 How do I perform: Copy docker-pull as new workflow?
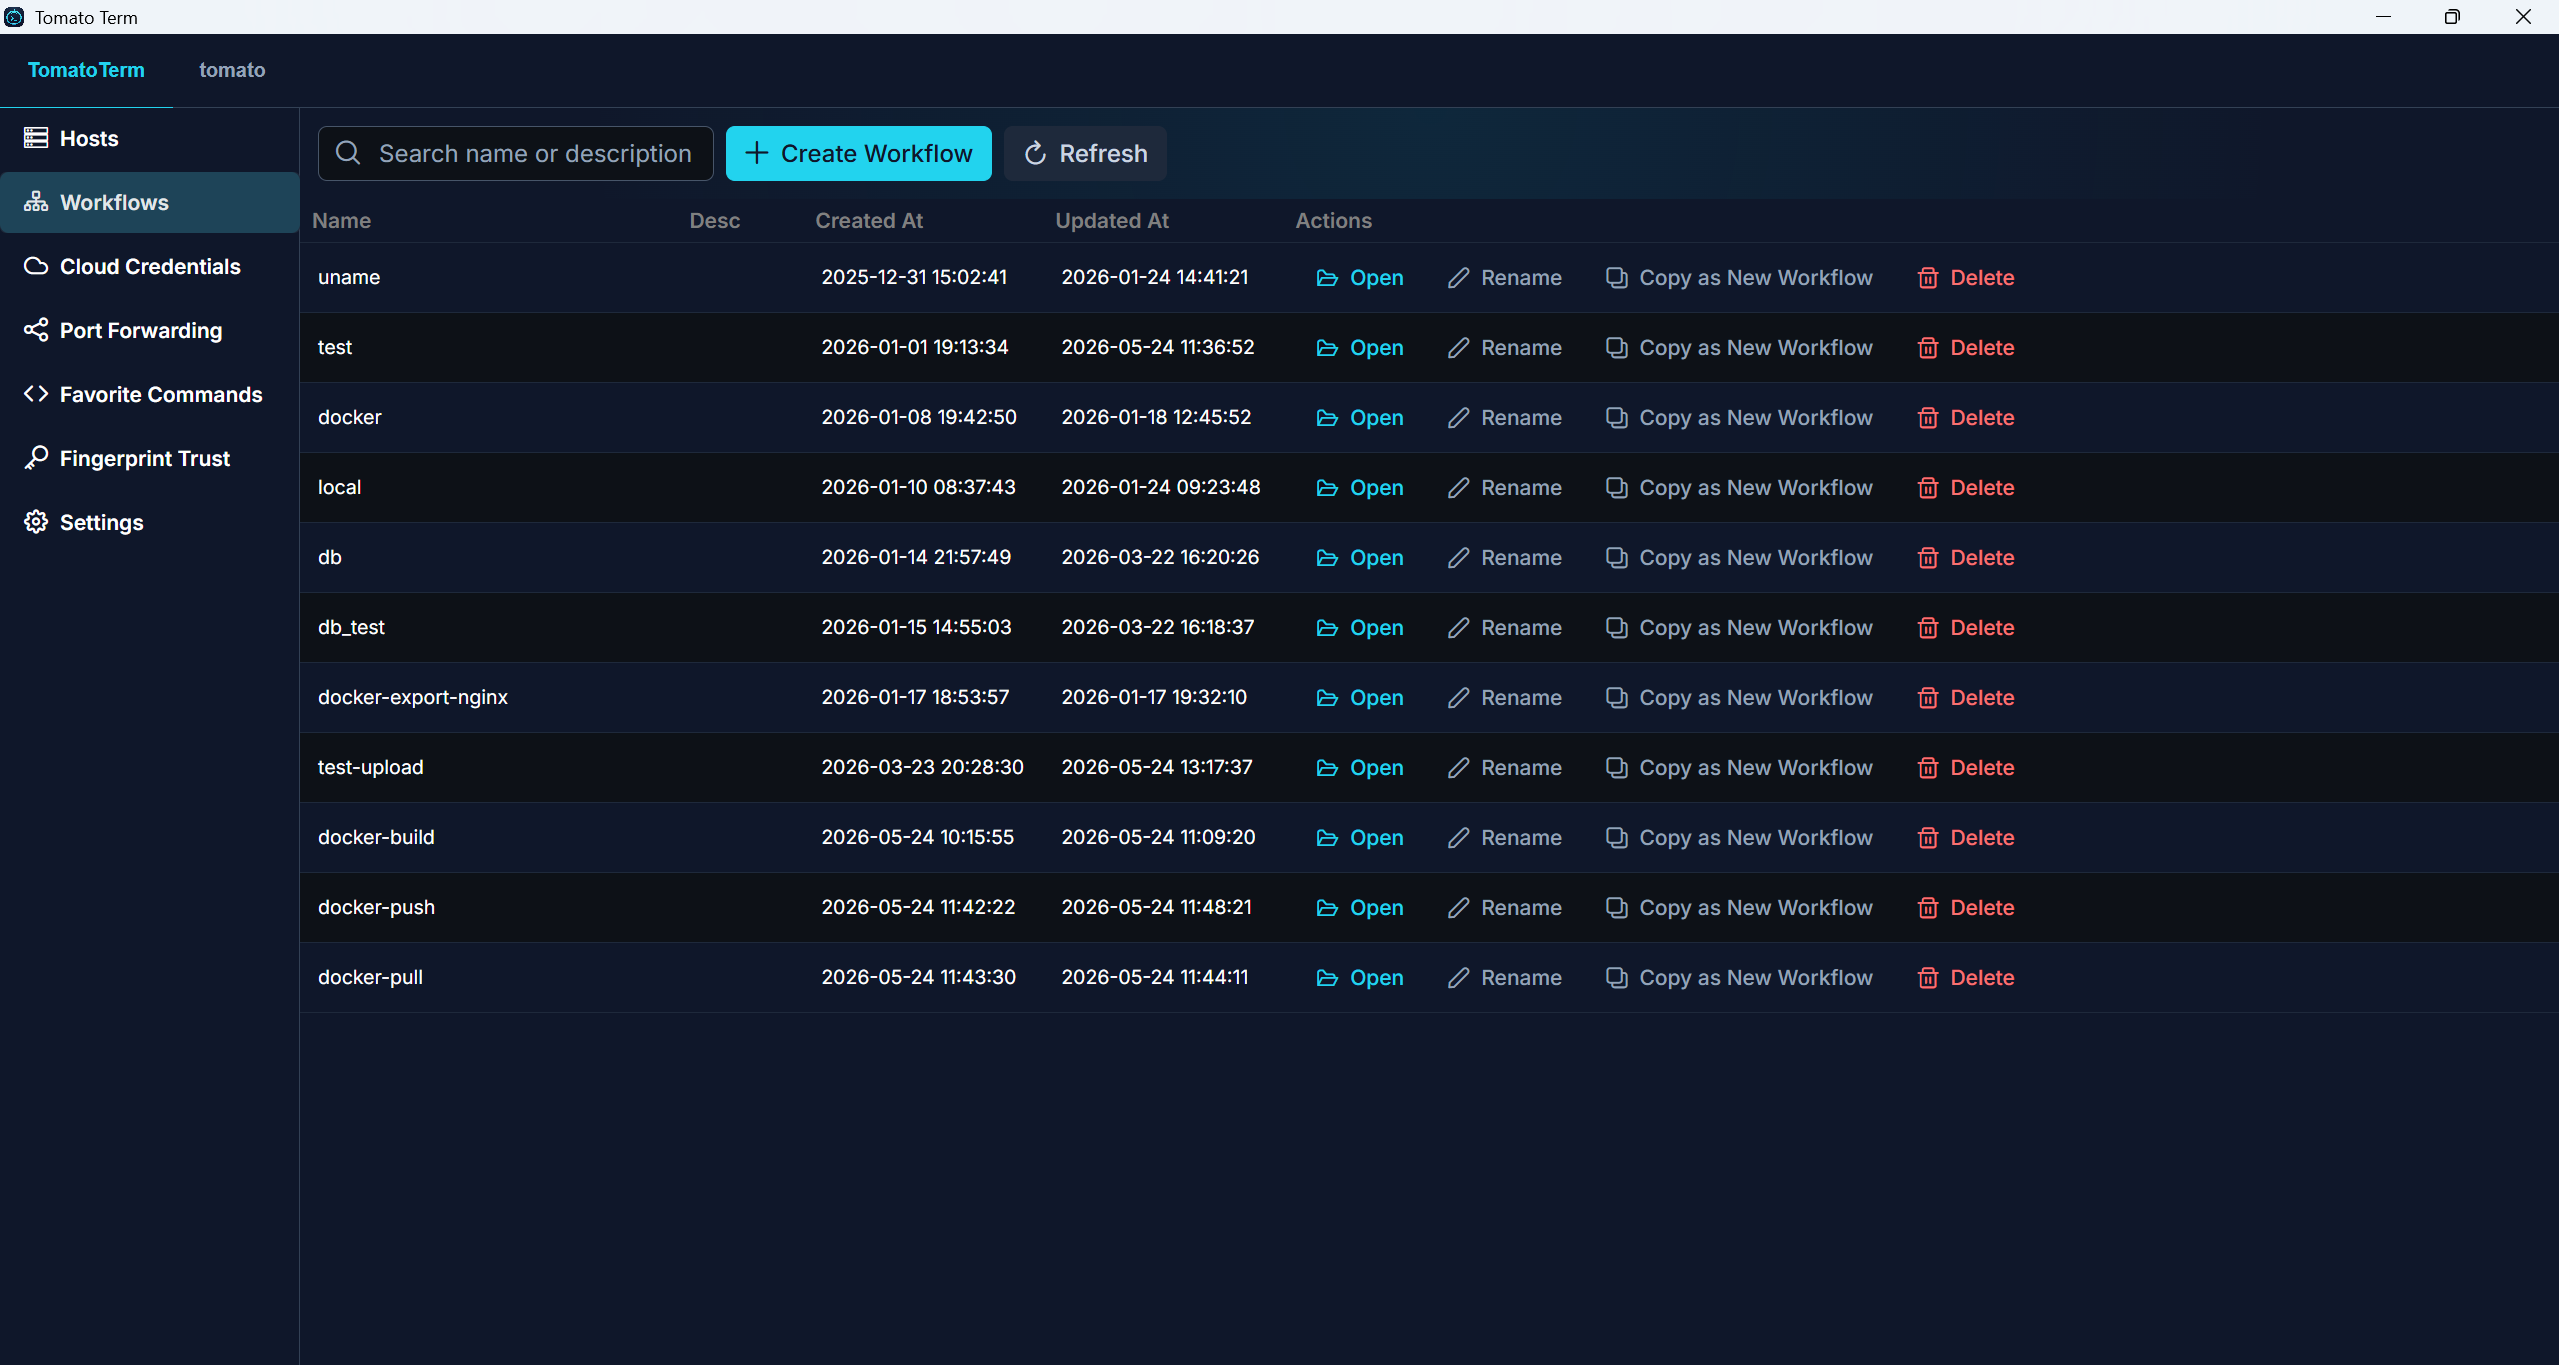[1738, 978]
